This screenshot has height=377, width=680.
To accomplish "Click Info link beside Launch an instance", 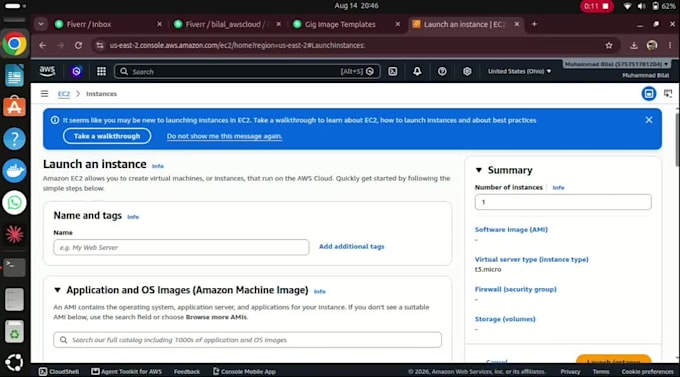I will tap(157, 166).
